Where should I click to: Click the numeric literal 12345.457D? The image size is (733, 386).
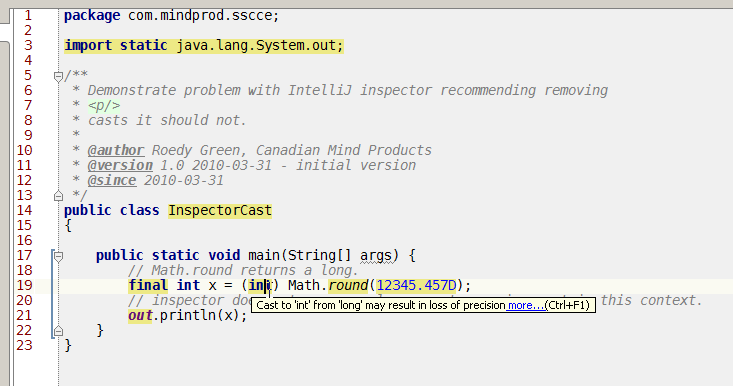(416, 285)
